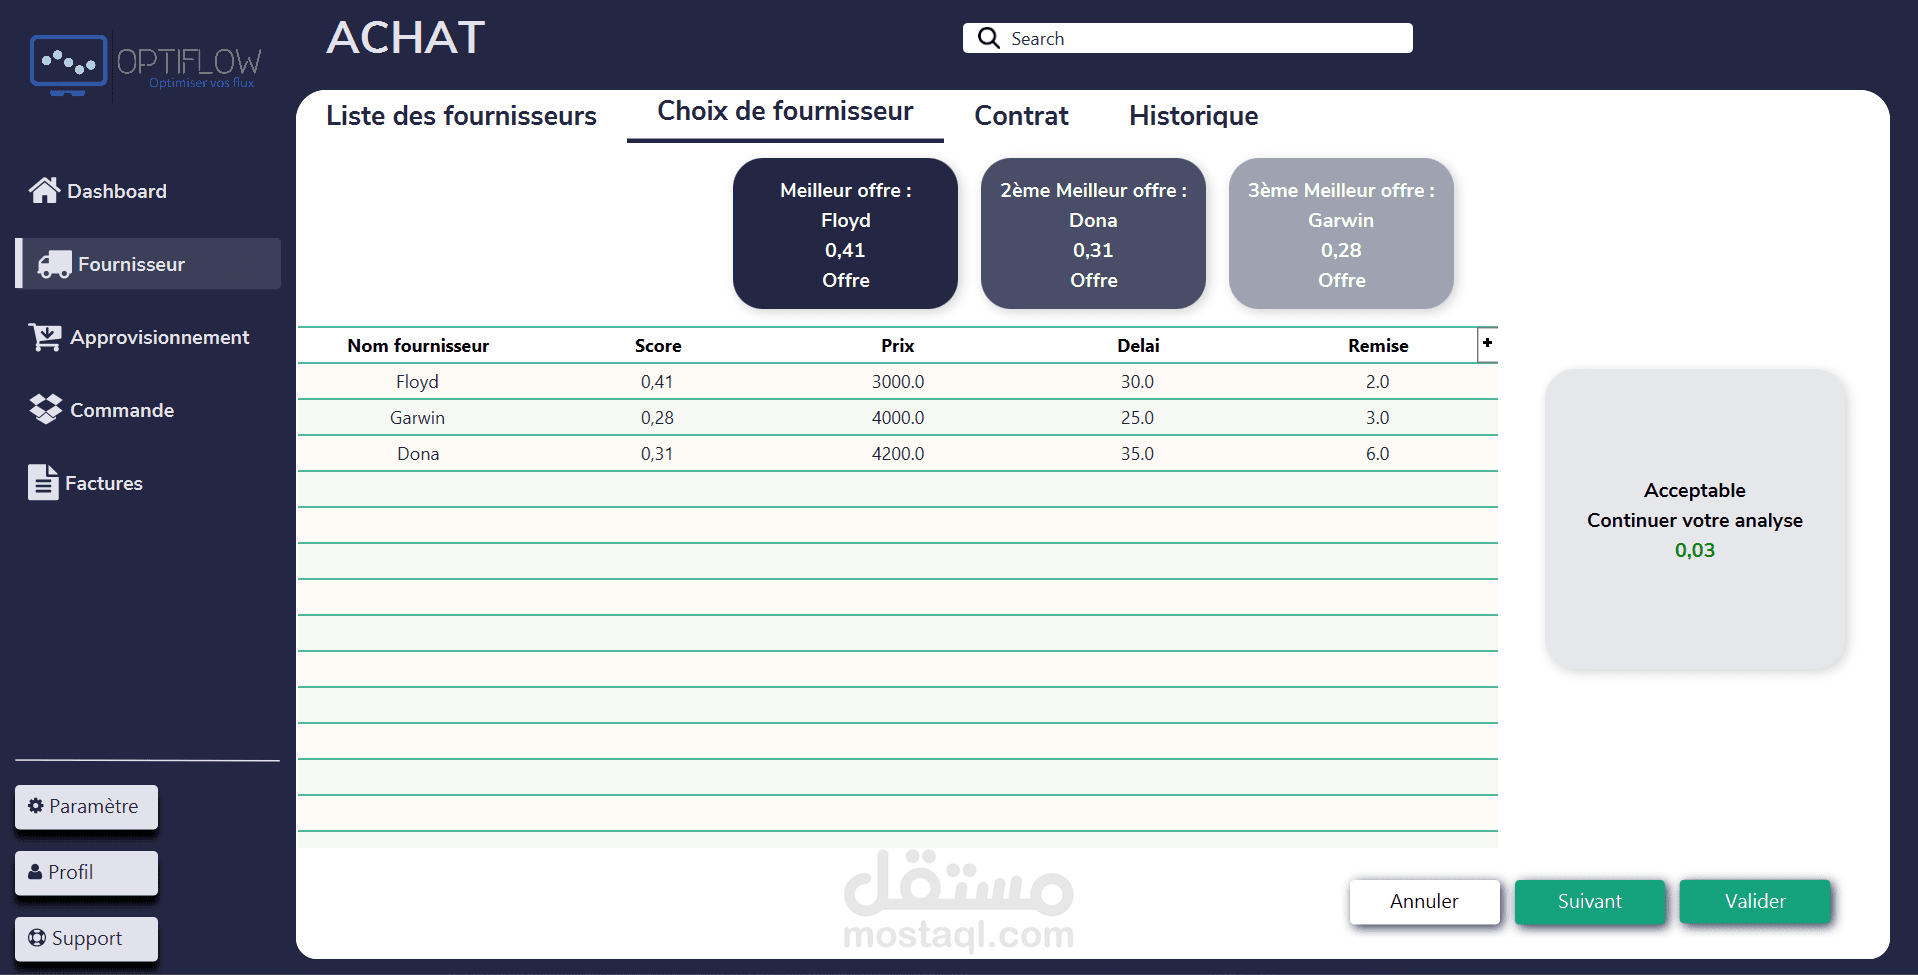Click the Annuler button

click(x=1424, y=901)
